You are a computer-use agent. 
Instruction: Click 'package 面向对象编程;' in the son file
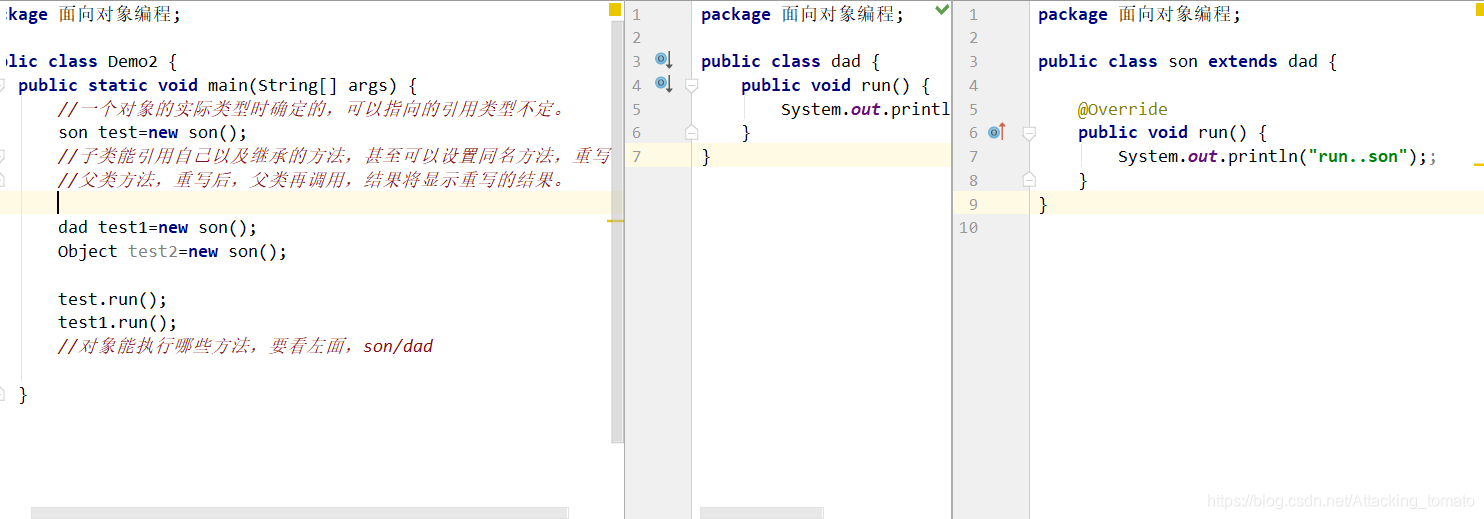point(1140,14)
